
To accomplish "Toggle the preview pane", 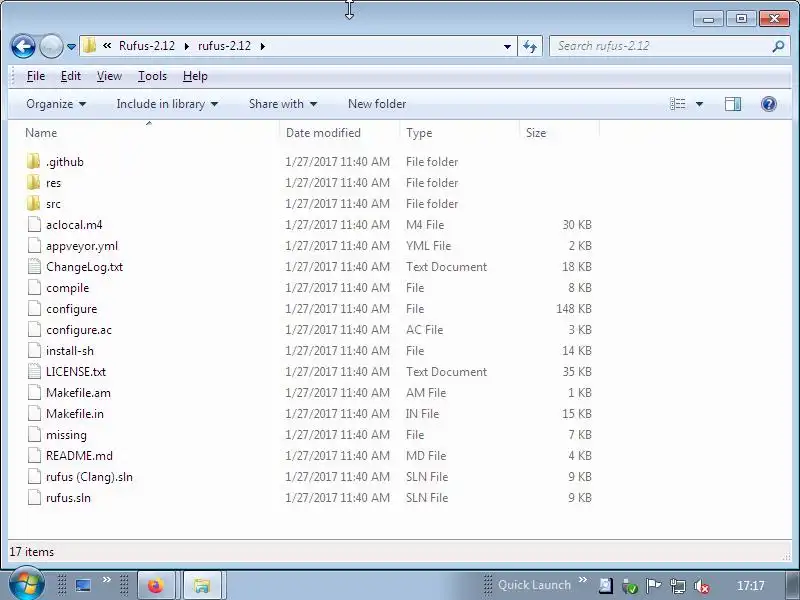I will tap(733, 104).
